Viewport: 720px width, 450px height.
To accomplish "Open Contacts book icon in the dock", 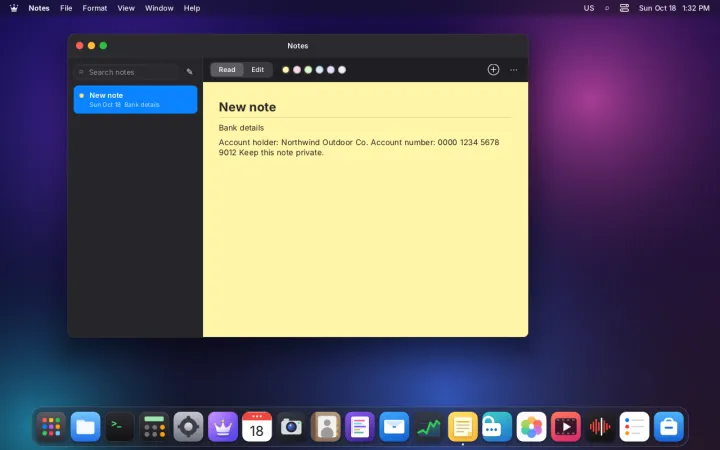I will (x=326, y=427).
